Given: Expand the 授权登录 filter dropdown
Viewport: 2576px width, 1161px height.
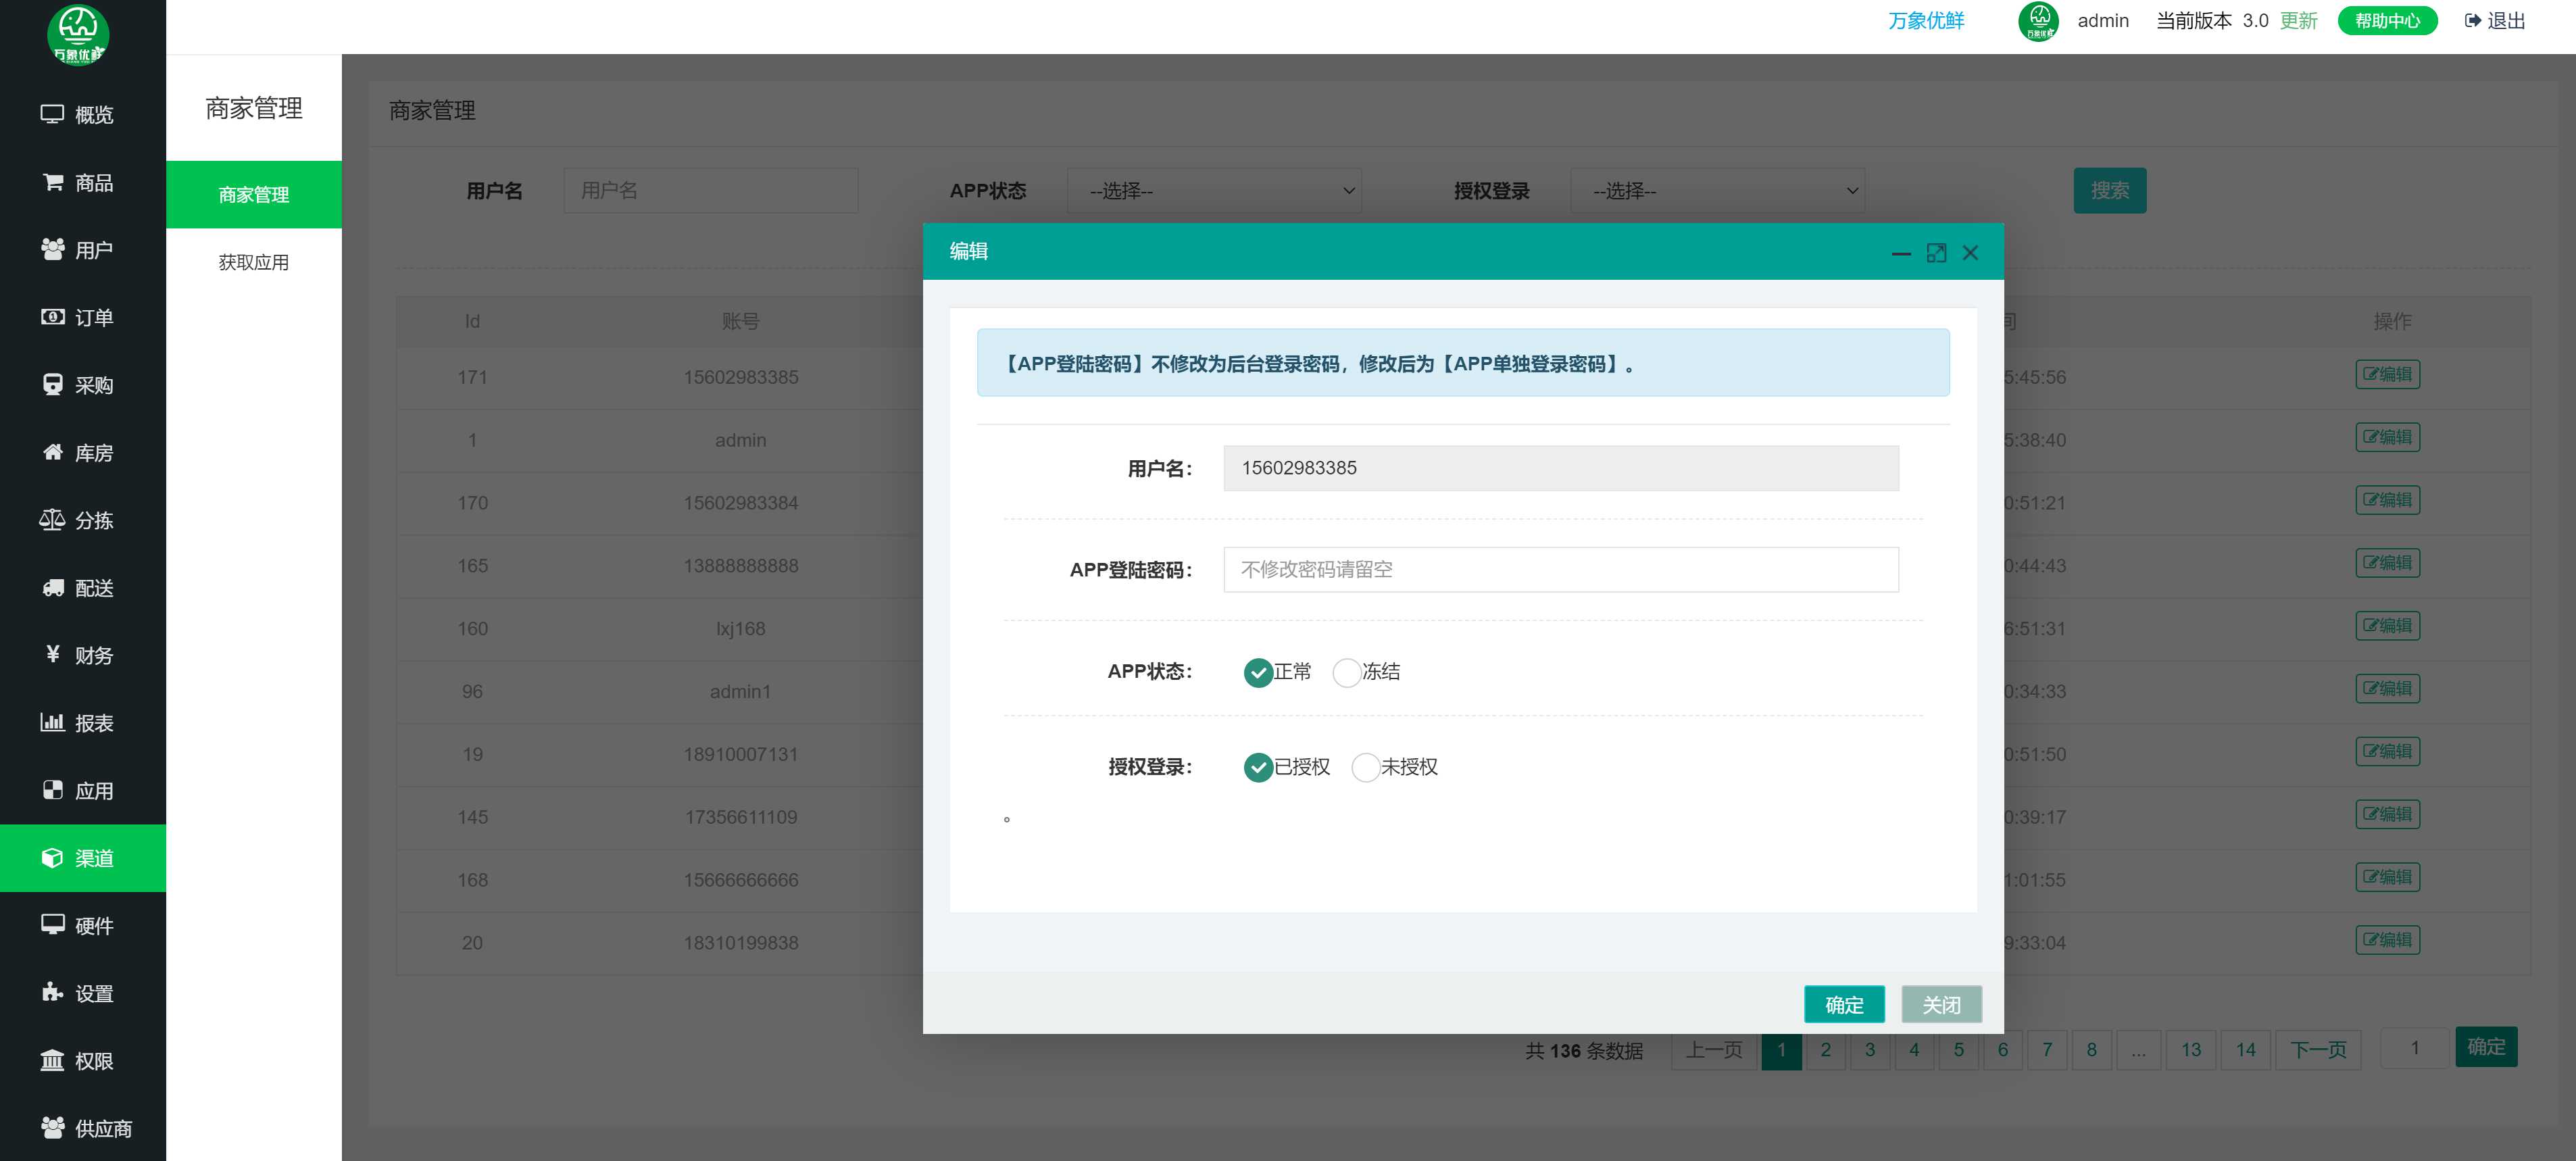Looking at the screenshot, I should coord(1717,191).
